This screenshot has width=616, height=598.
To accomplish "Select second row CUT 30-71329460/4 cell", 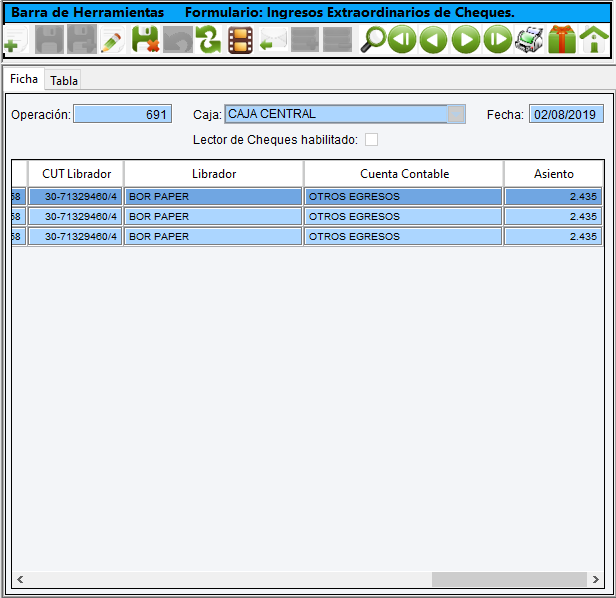I will tap(75, 216).
